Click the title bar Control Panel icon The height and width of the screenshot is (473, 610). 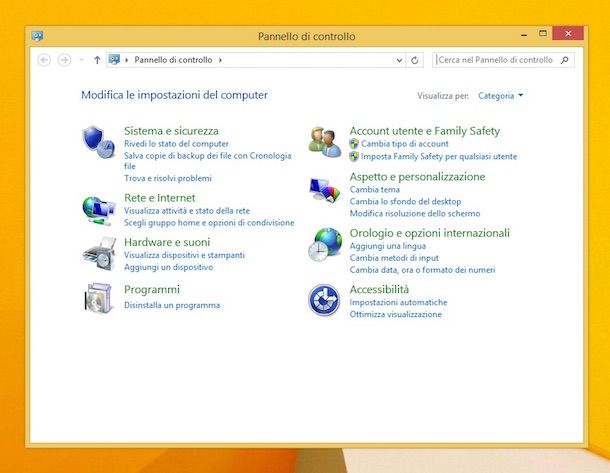coord(37,36)
